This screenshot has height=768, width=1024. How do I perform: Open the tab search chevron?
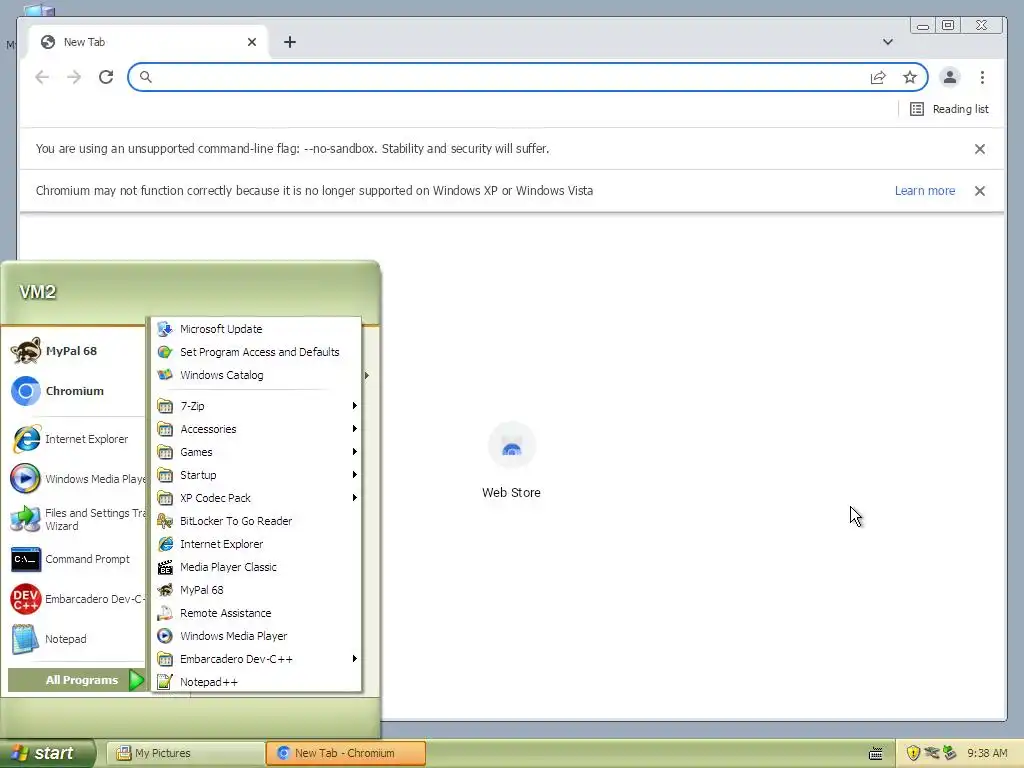point(888,42)
